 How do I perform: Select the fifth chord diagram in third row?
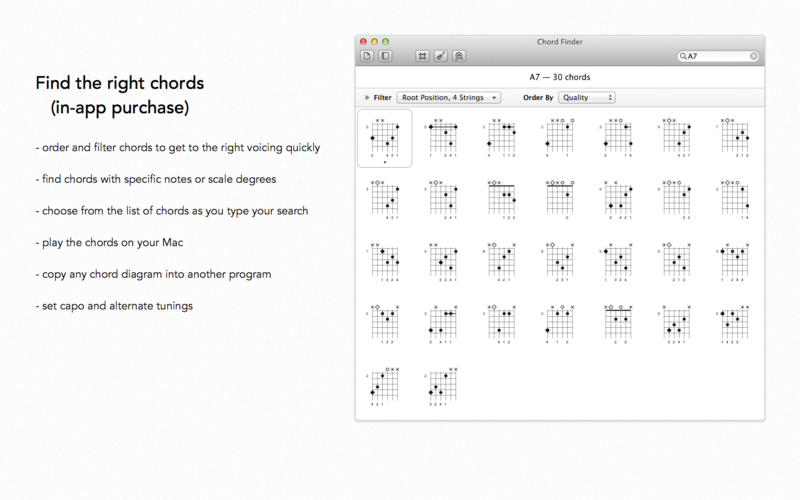point(618,262)
